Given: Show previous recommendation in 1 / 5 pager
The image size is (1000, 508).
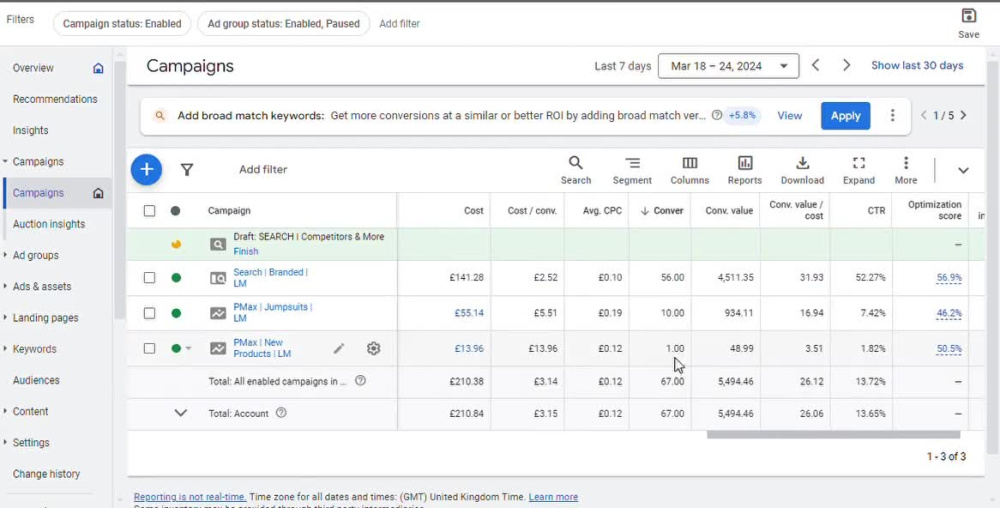Looking at the screenshot, I should [923, 115].
